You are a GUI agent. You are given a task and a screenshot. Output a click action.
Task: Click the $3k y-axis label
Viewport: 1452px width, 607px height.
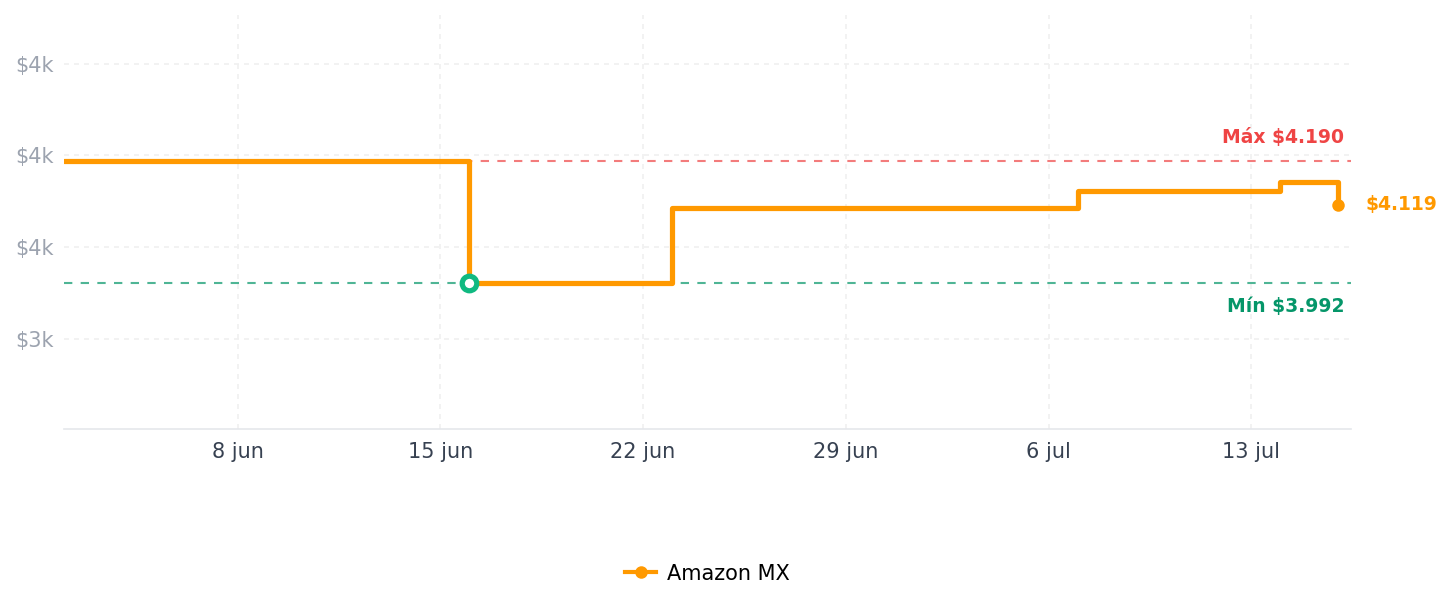(34, 340)
